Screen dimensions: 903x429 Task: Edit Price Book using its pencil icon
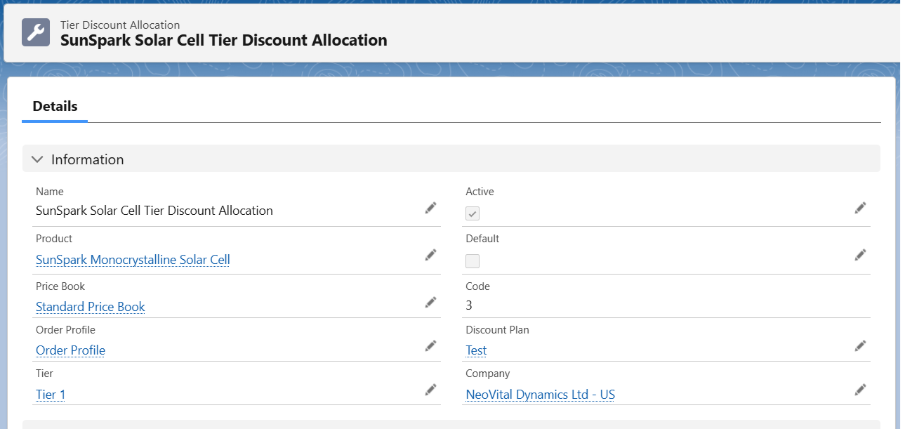430,302
